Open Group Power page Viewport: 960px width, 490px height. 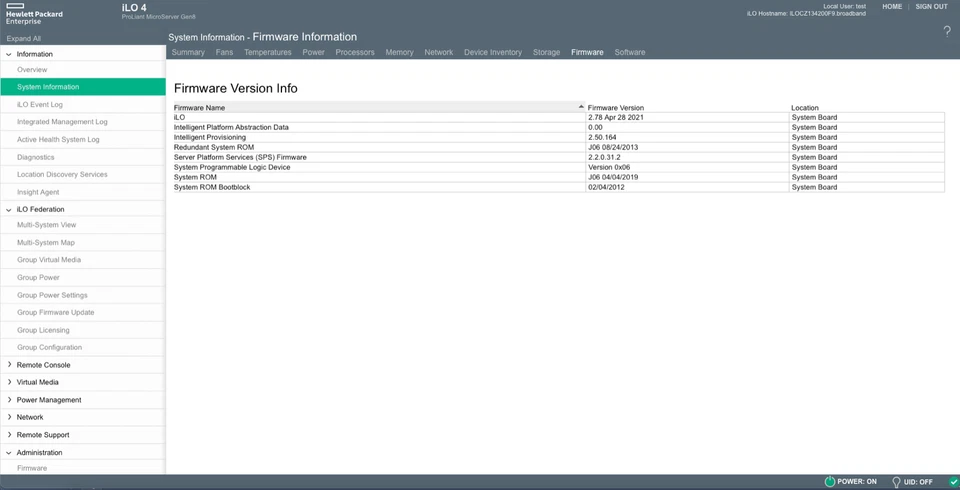[83, 277]
